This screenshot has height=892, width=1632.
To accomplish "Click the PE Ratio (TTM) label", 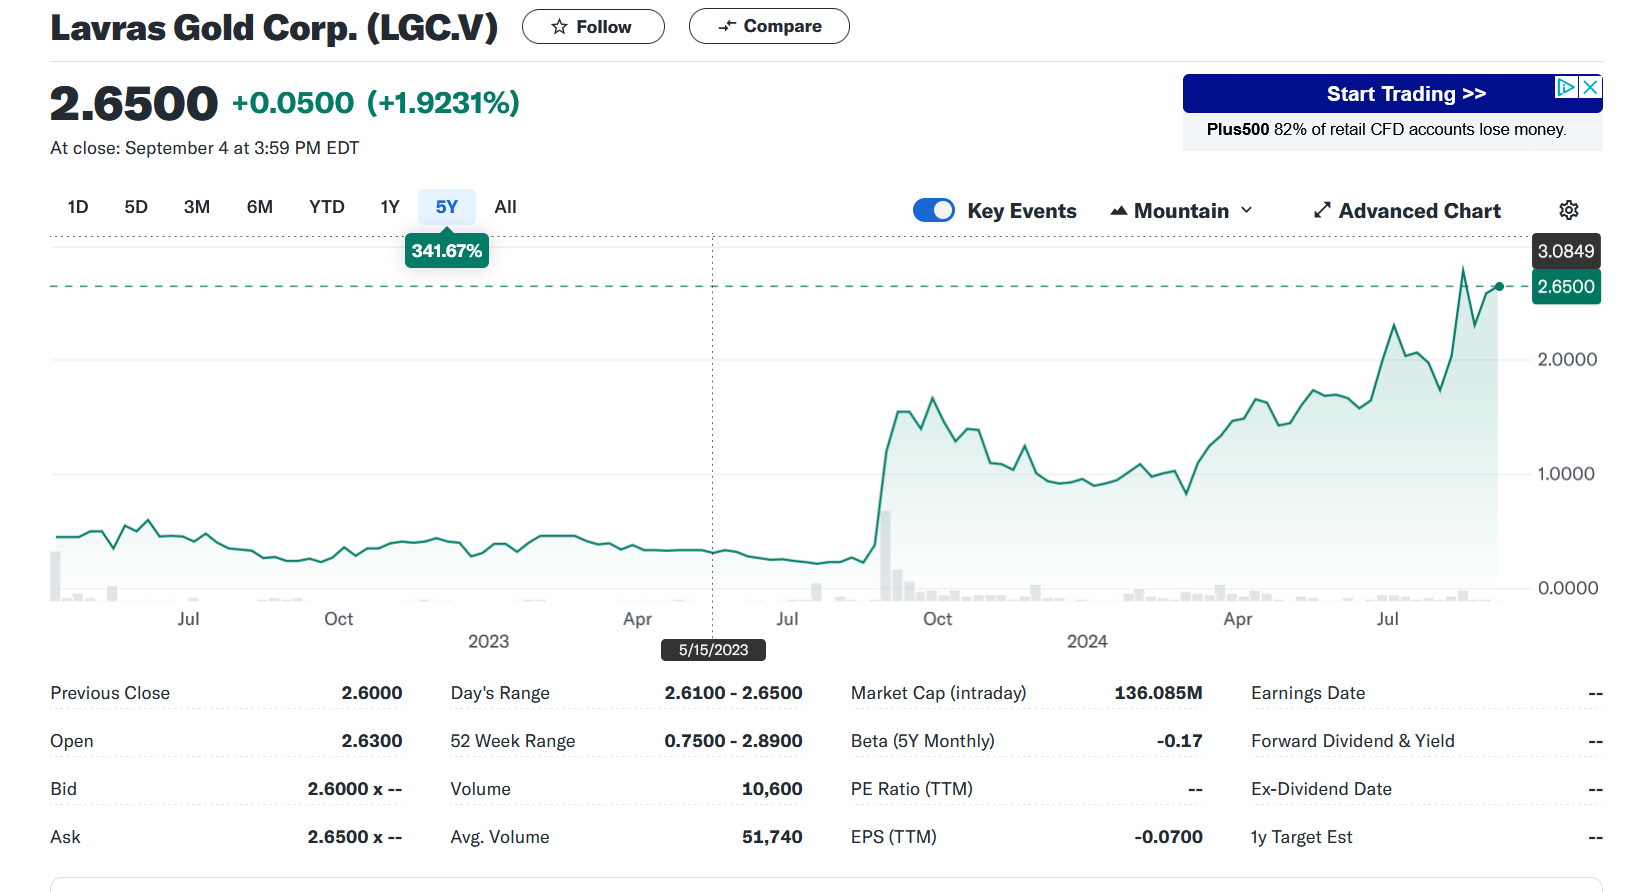I will point(912,789).
